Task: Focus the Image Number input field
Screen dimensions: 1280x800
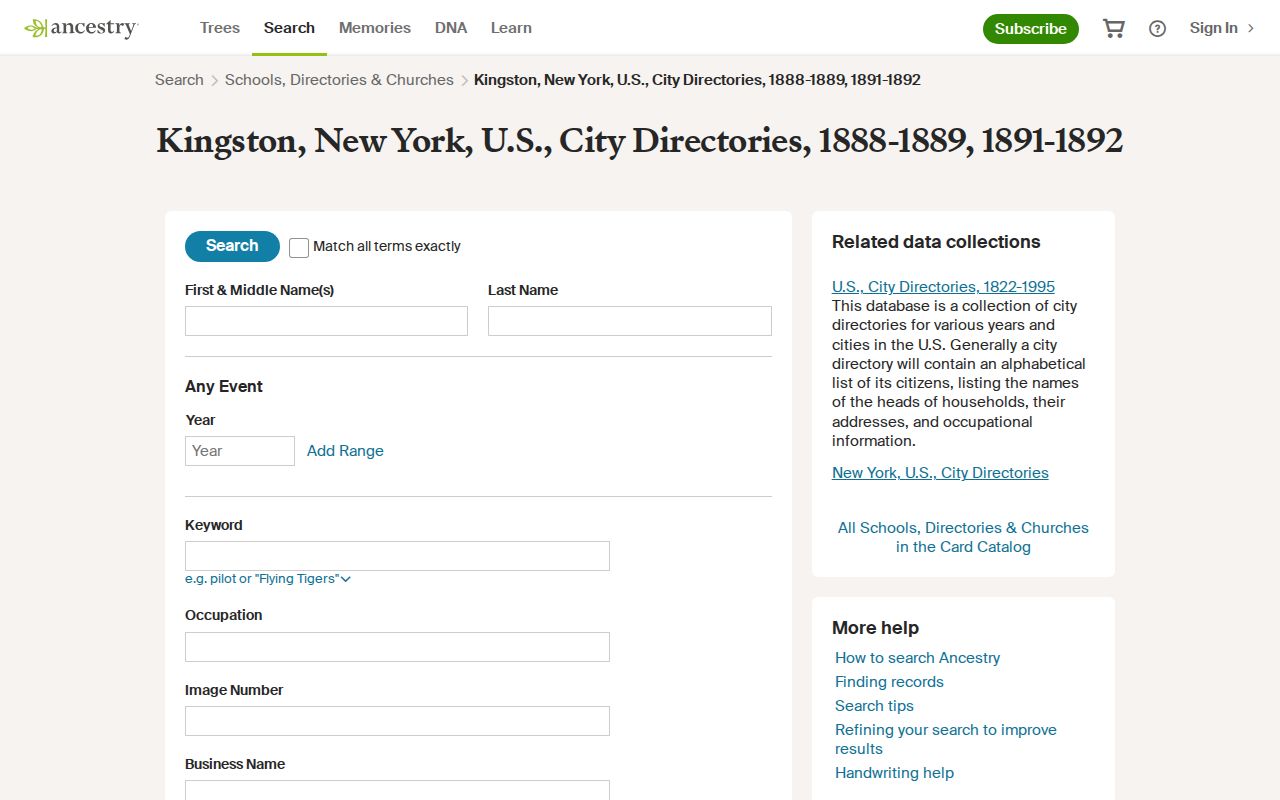Action: (x=397, y=721)
